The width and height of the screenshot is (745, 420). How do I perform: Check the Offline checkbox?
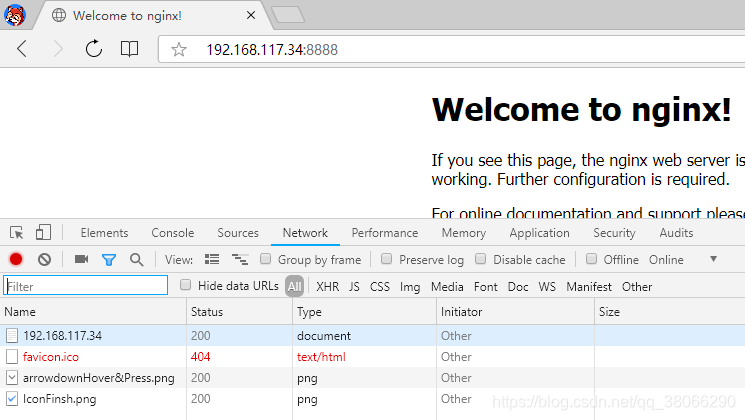591,258
